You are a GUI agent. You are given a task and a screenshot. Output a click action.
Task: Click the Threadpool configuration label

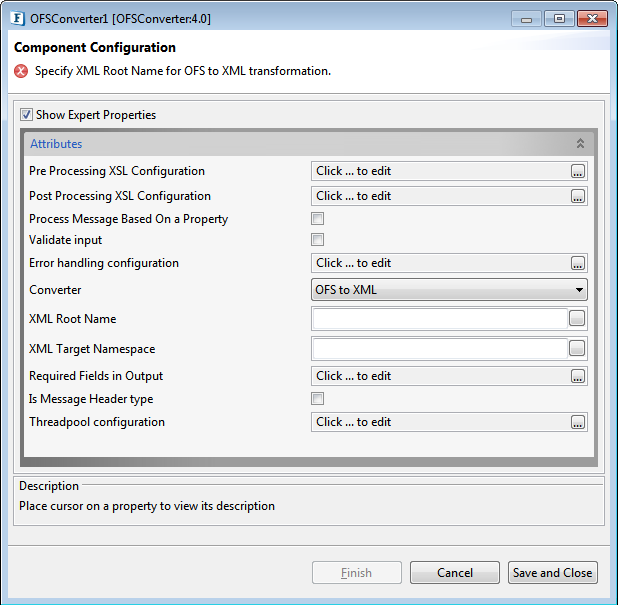[97, 422]
